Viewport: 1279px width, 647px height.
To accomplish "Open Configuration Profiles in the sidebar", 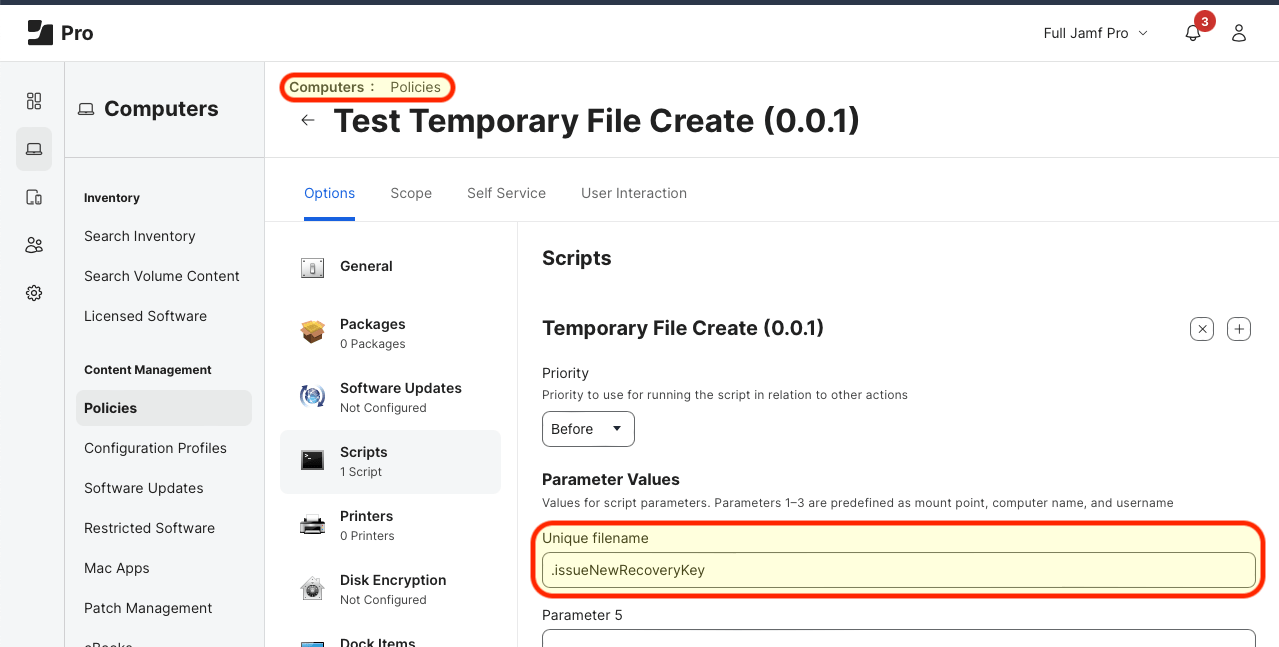I will click(155, 448).
